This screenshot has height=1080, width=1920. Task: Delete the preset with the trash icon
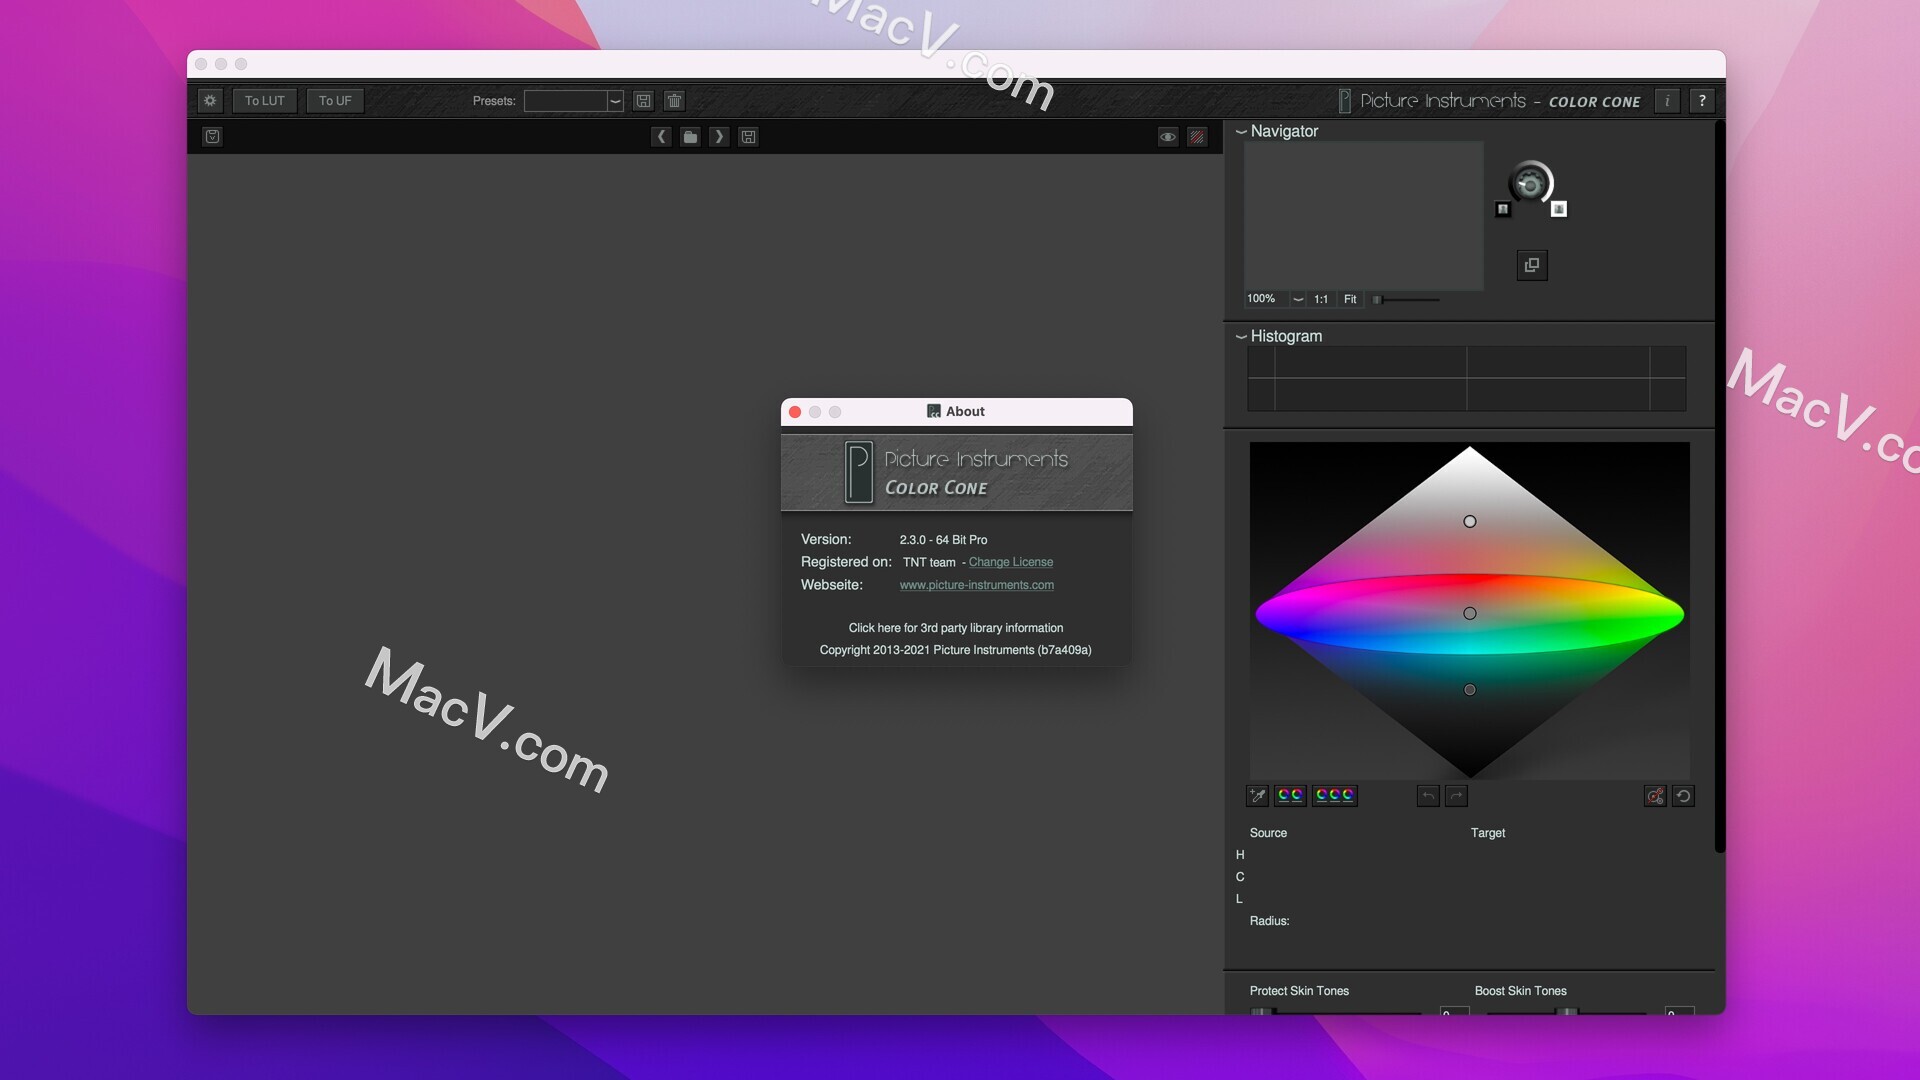[x=674, y=101]
